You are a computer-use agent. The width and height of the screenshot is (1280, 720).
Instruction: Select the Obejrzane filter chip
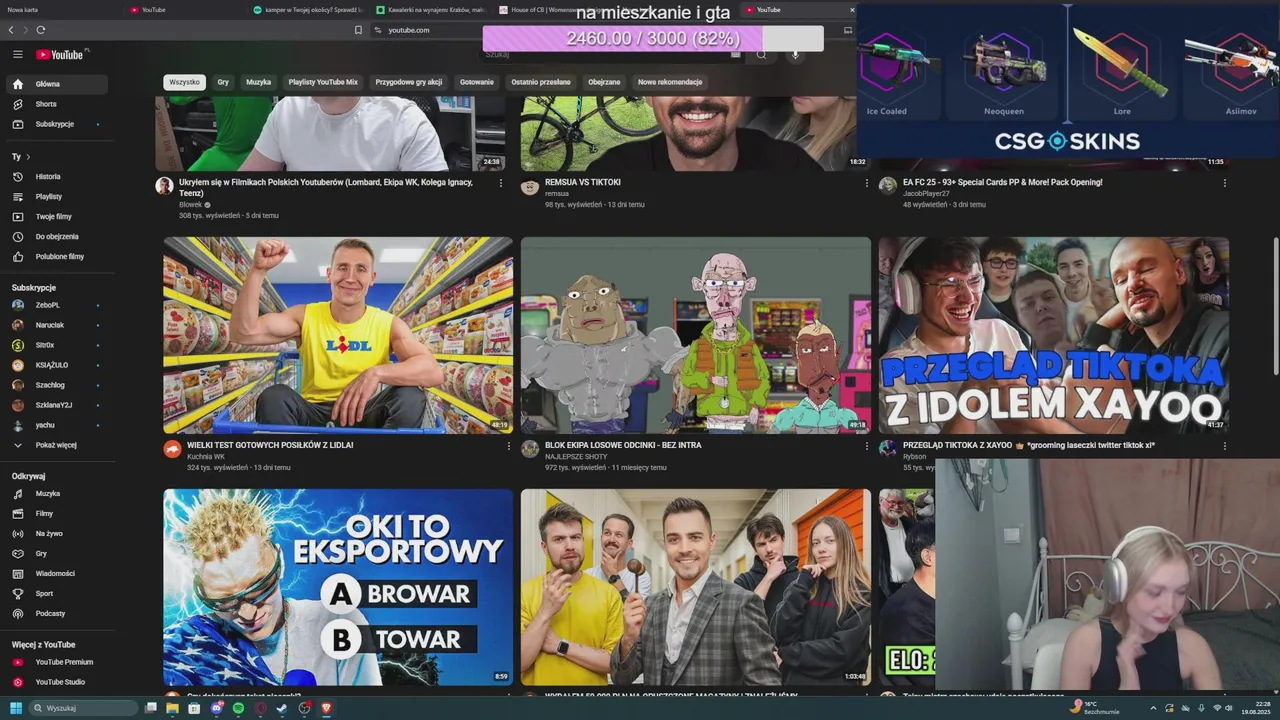point(604,82)
